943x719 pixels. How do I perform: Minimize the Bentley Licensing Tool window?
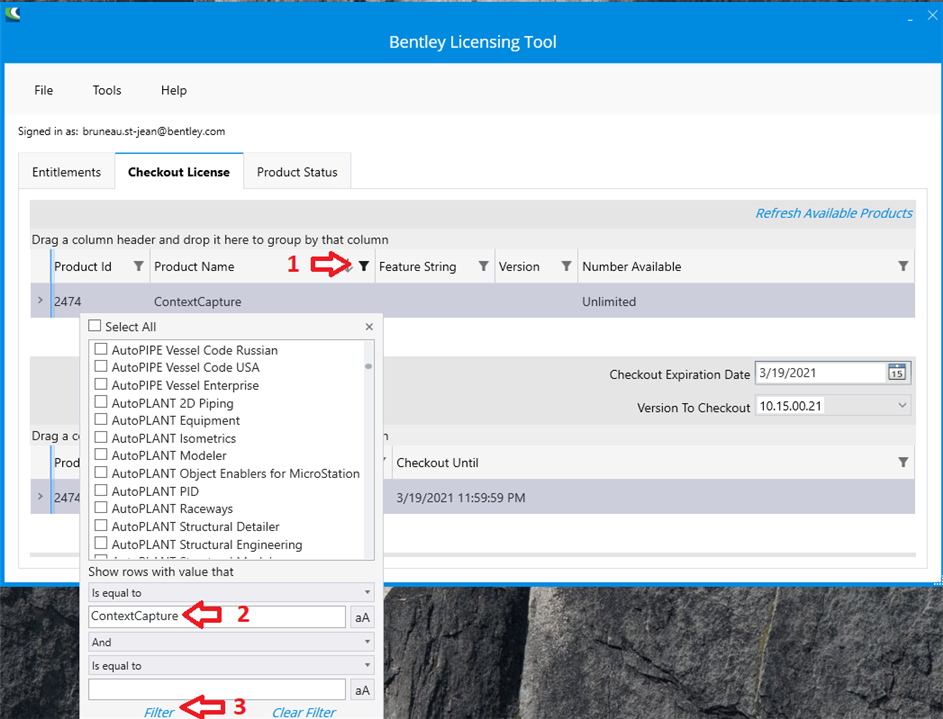(x=911, y=18)
